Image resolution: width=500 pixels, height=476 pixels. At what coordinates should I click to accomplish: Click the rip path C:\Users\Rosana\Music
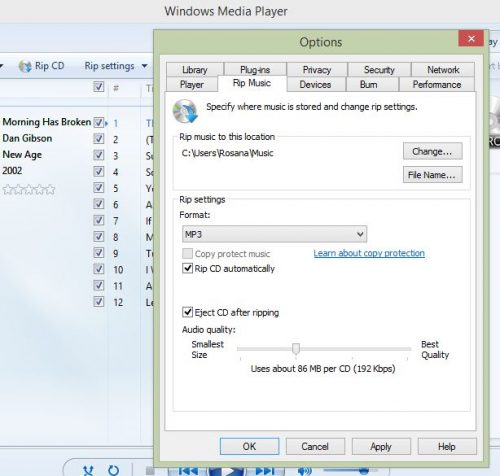point(227,153)
